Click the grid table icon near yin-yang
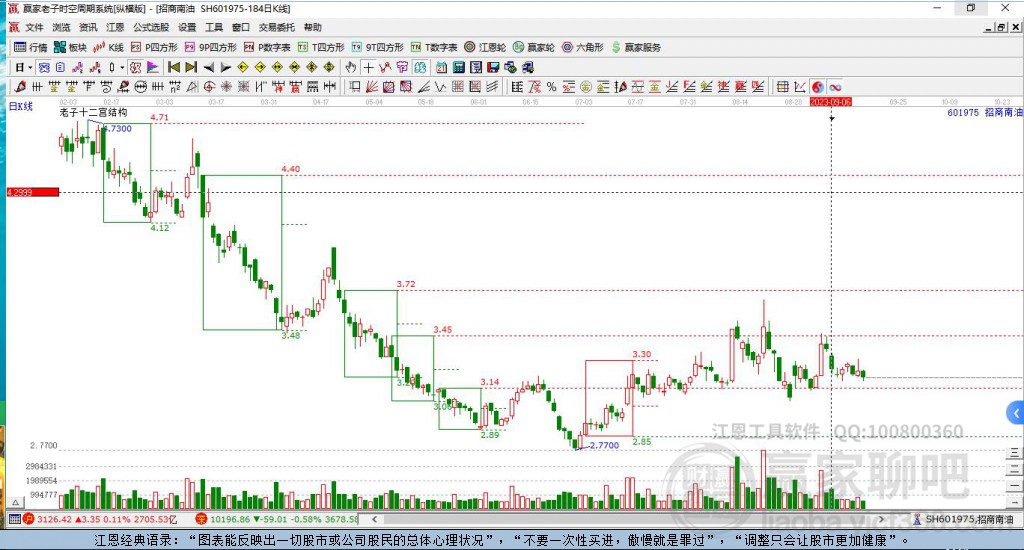Viewport: 1024px width, 550px height. 783,87
